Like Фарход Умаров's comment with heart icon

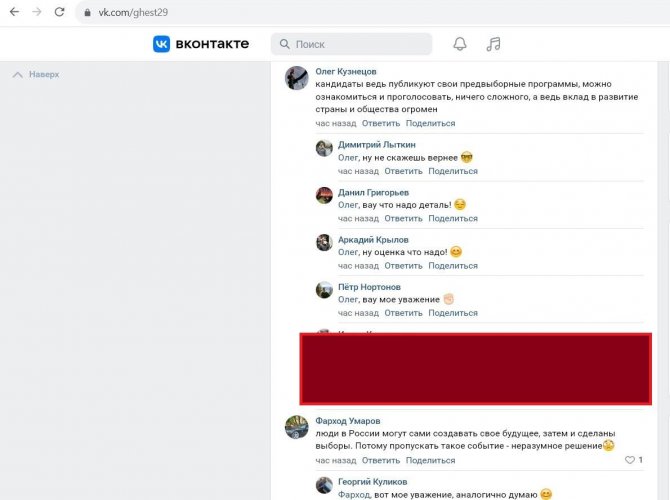point(630,460)
